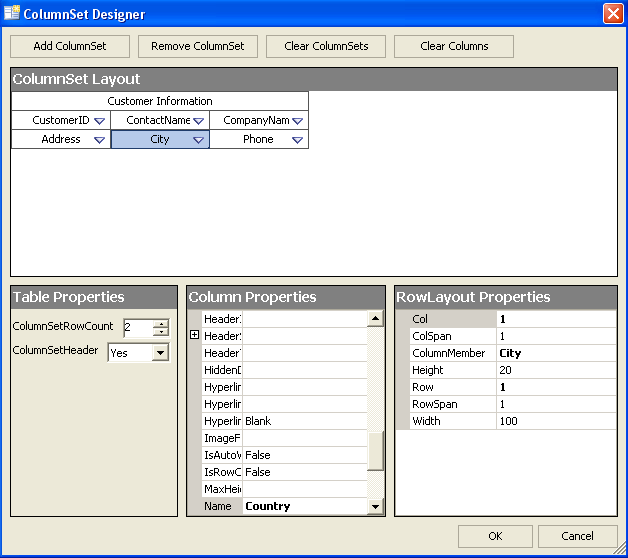The width and height of the screenshot is (628, 558).
Task: Select the ImageF property row
Action: tap(284, 438)
